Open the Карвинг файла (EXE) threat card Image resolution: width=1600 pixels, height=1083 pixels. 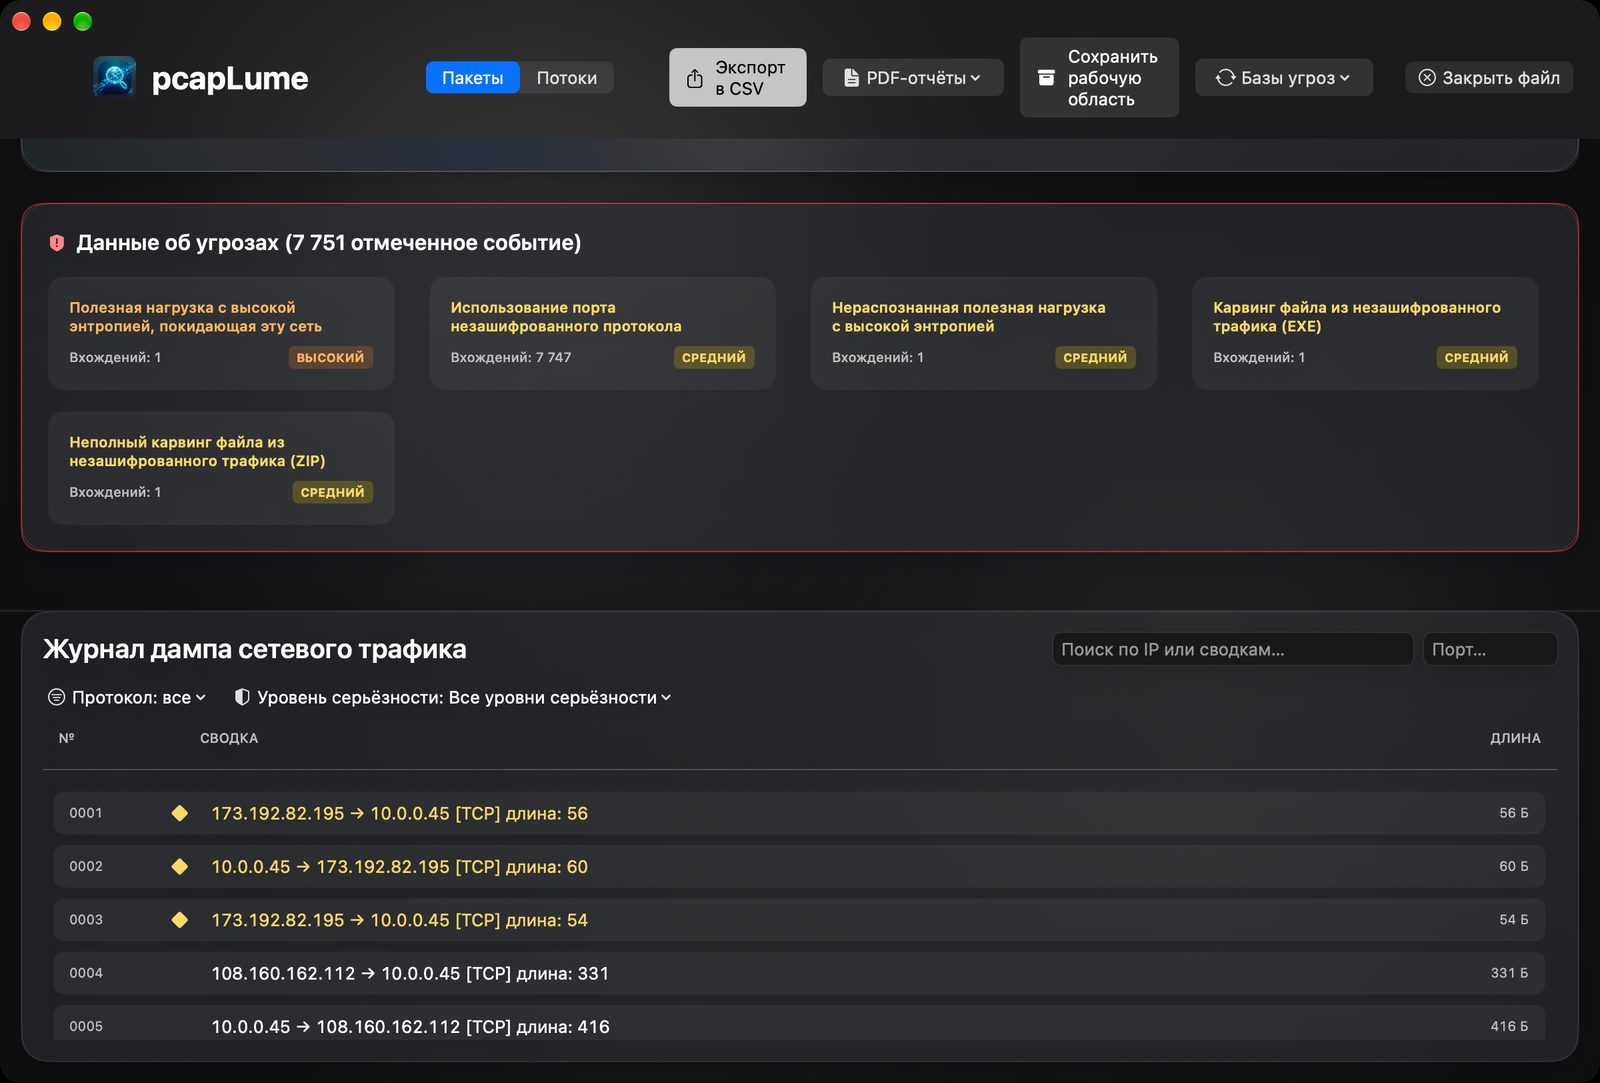1365,333
